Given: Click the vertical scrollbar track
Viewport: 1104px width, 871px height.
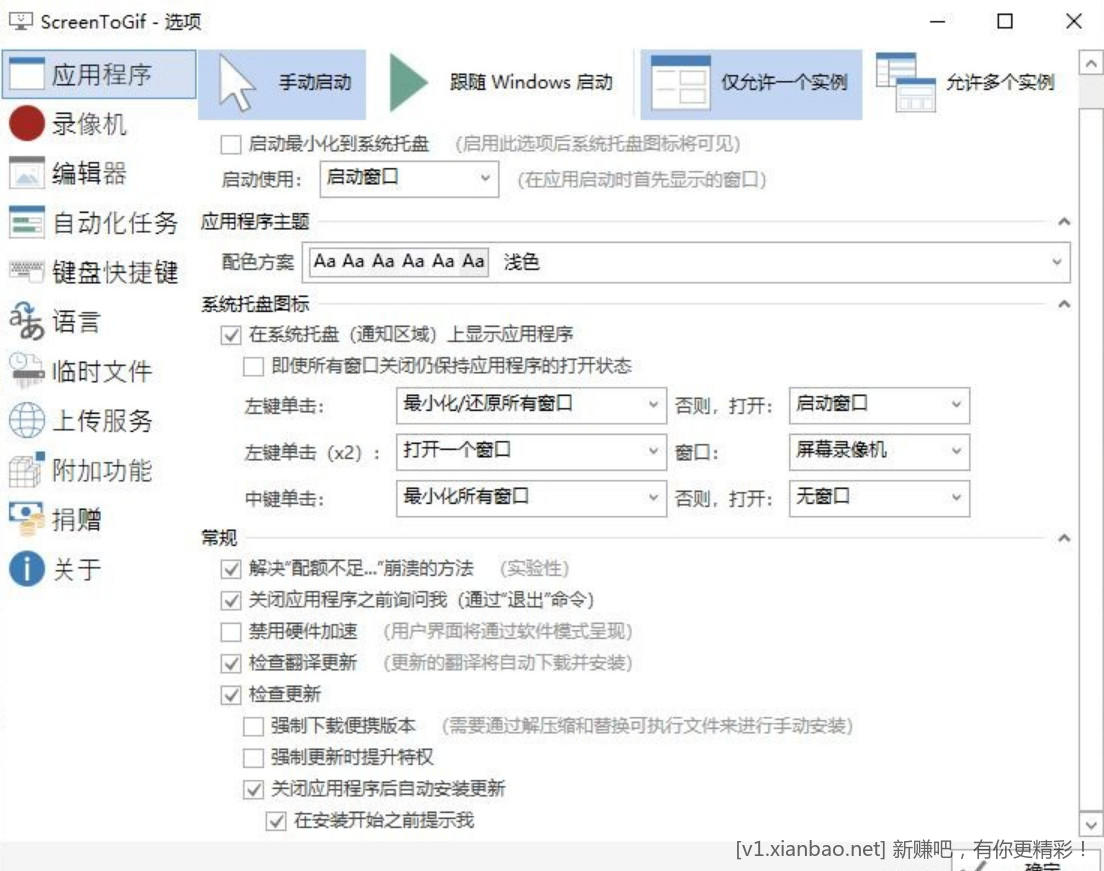Looking at the screenshot, I should coord(1090,444).
